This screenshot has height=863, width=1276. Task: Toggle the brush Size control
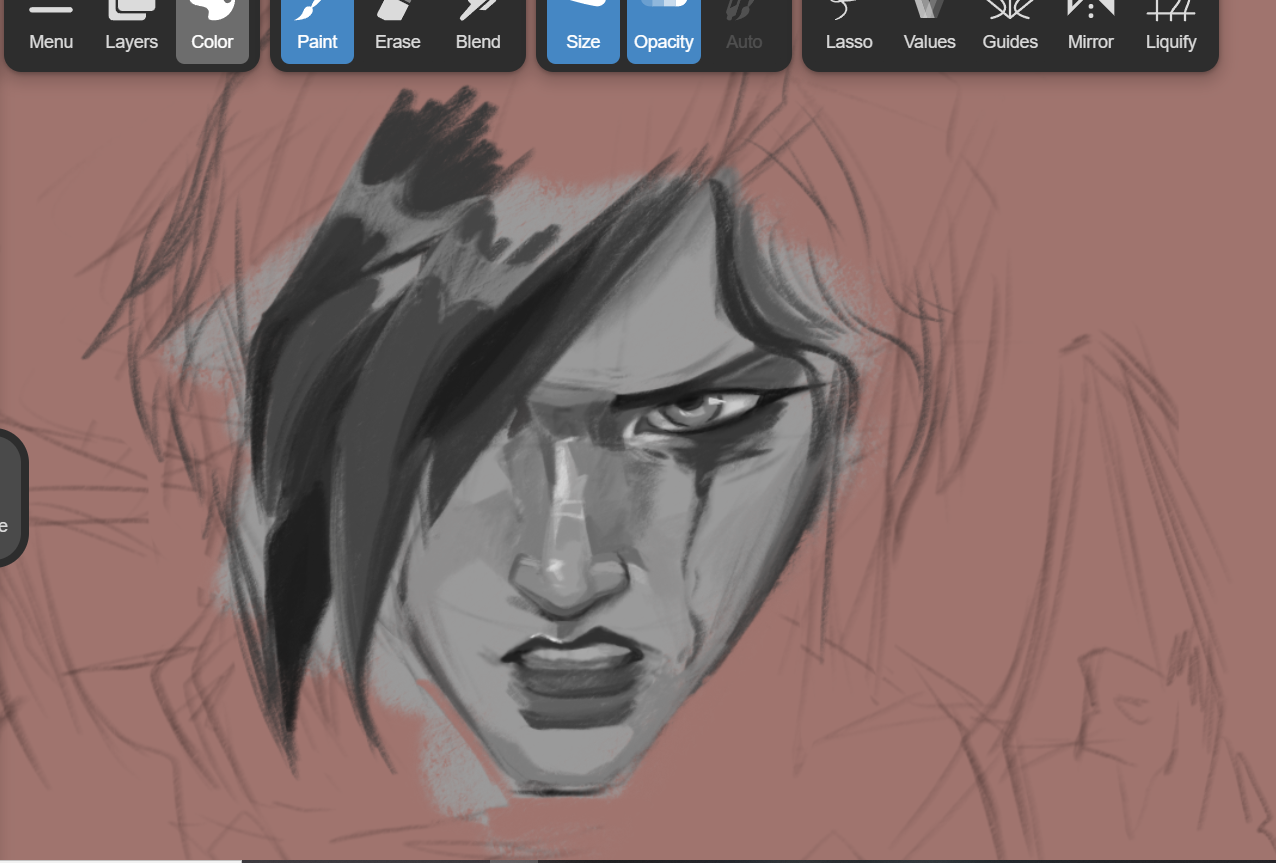click(583, 28)
